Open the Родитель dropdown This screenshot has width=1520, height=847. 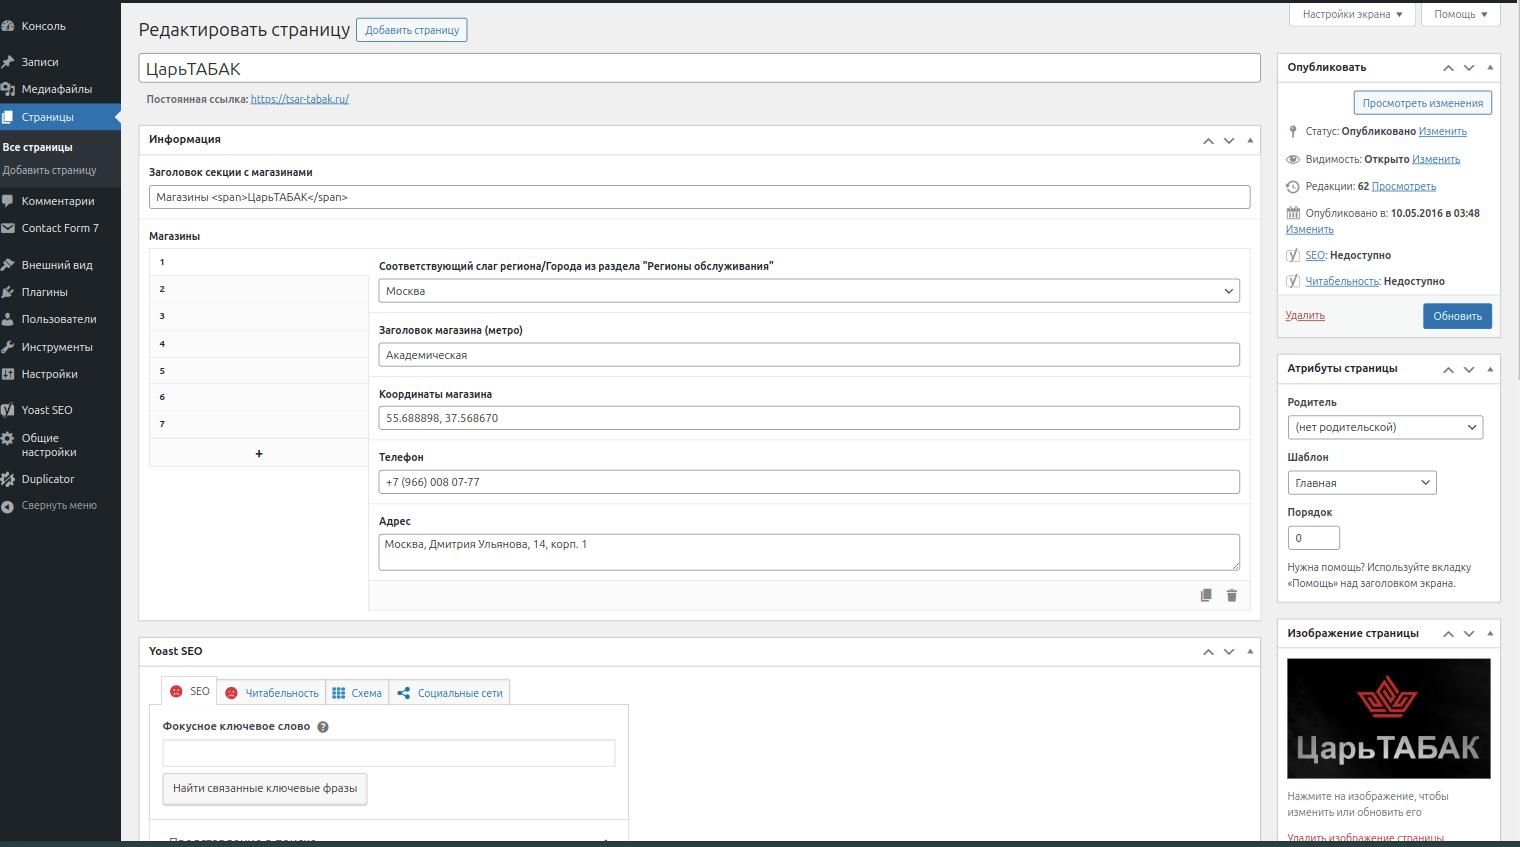pyautogui.click(x=1385, y=427)
